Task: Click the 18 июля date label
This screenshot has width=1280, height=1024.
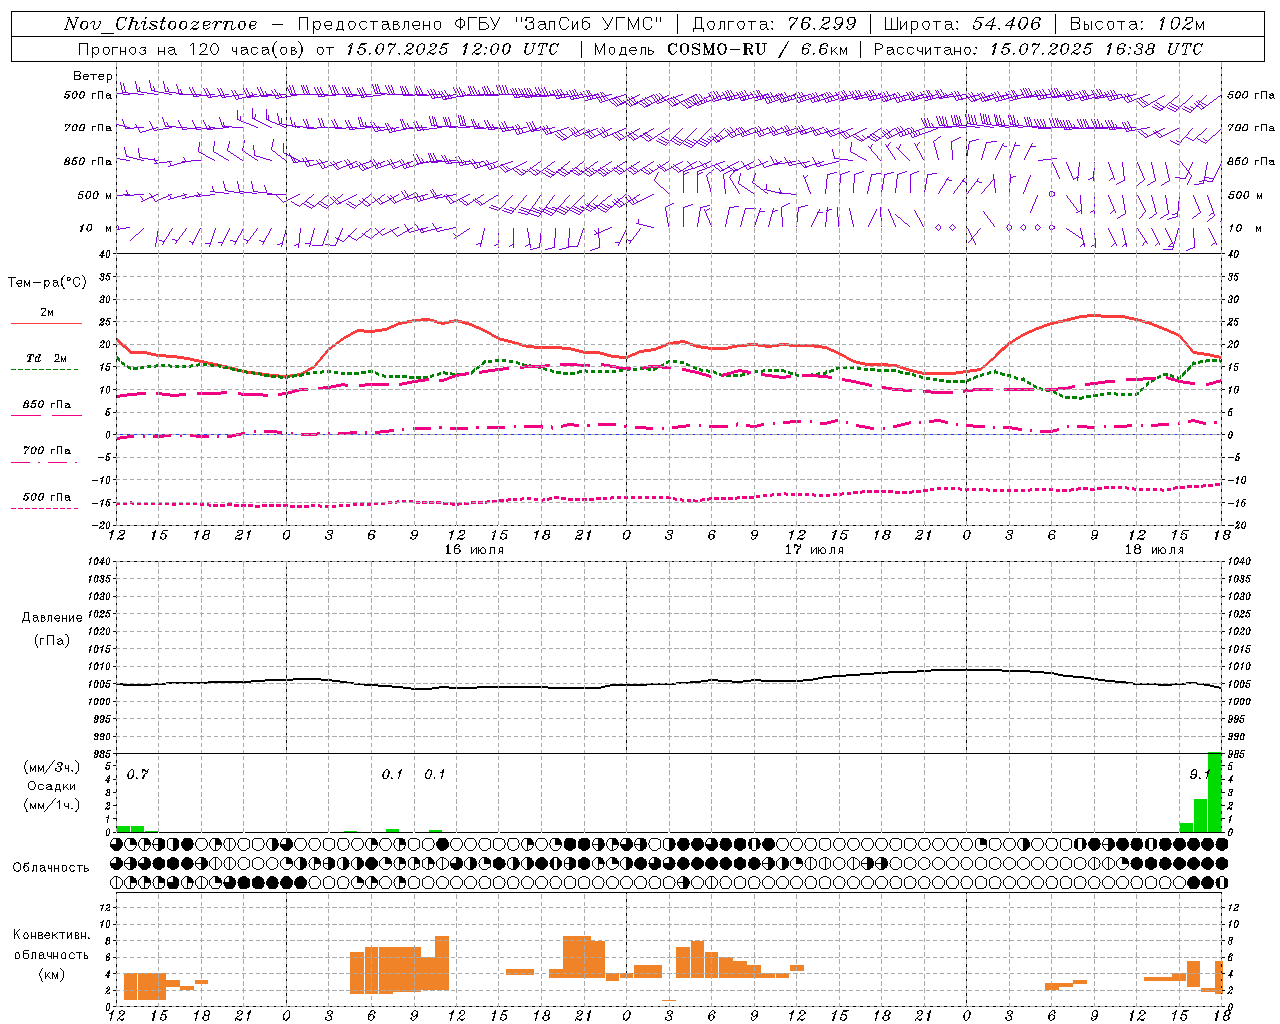Action: [1154, 550]
